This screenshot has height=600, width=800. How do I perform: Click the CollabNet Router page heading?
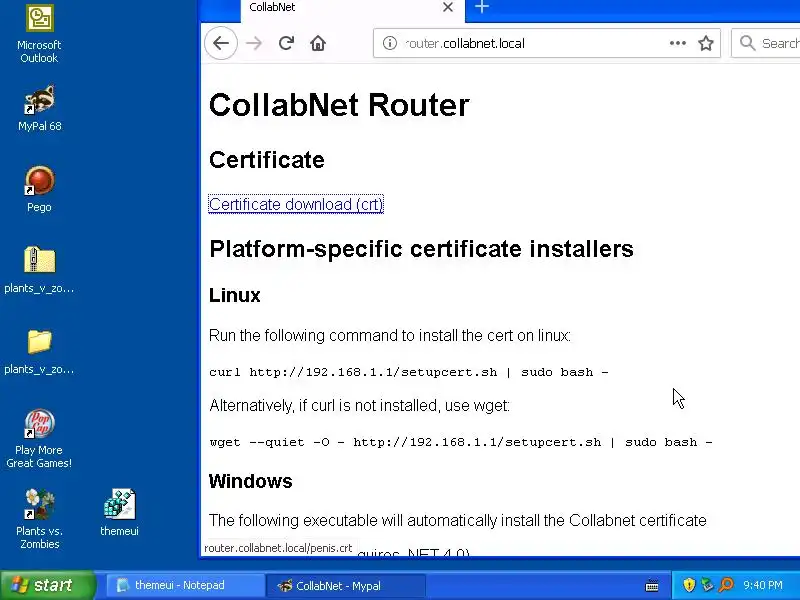click(339, 105)
